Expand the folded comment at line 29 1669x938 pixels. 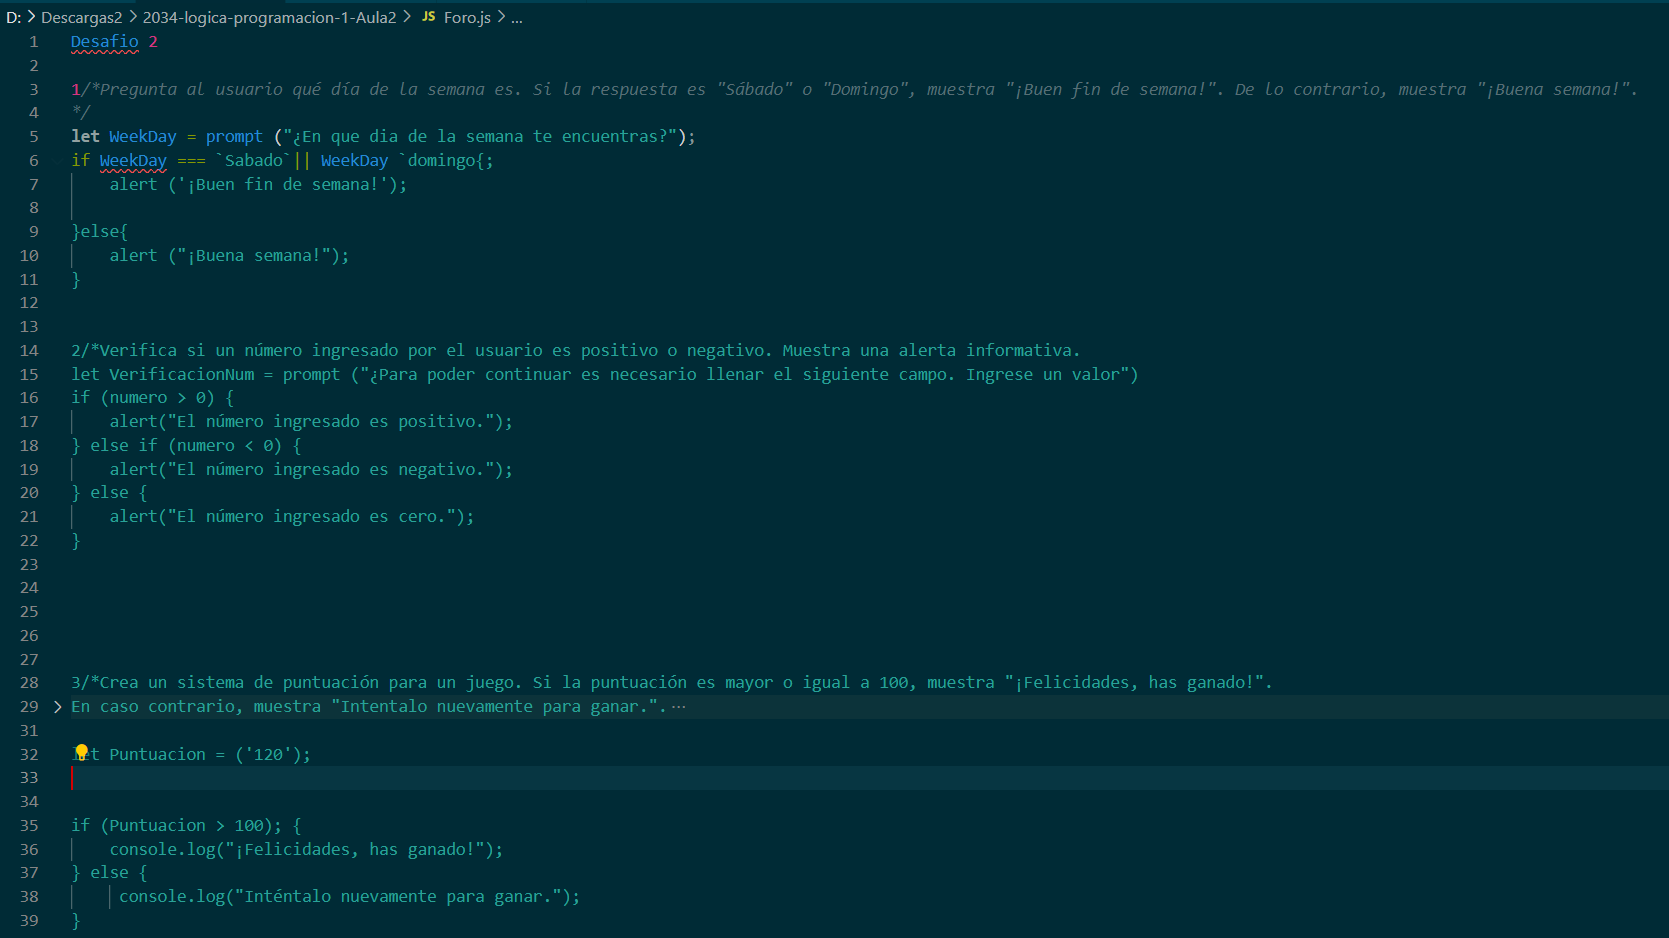click(57, 707)
